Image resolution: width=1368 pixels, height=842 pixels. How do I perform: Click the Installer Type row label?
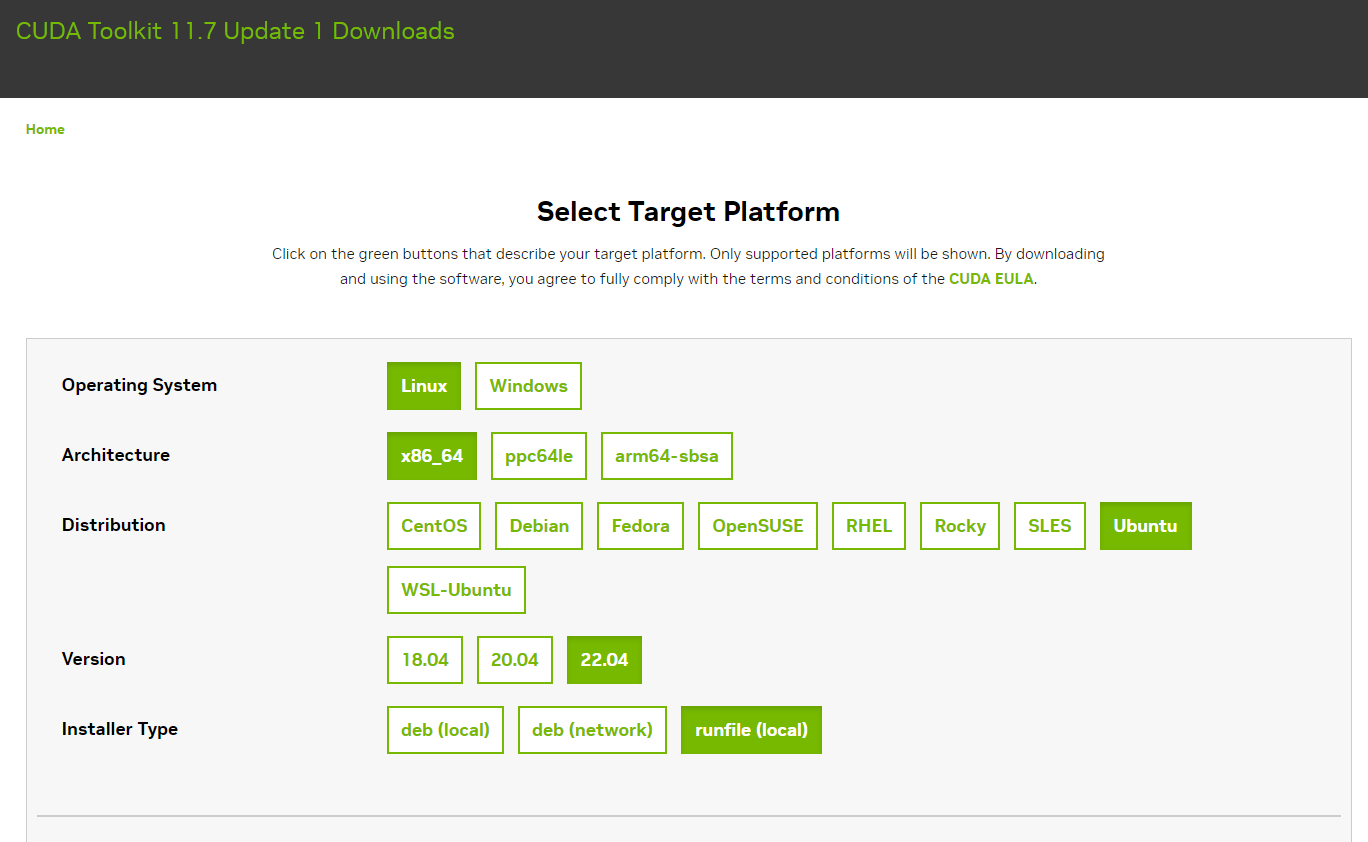point(120,729)
